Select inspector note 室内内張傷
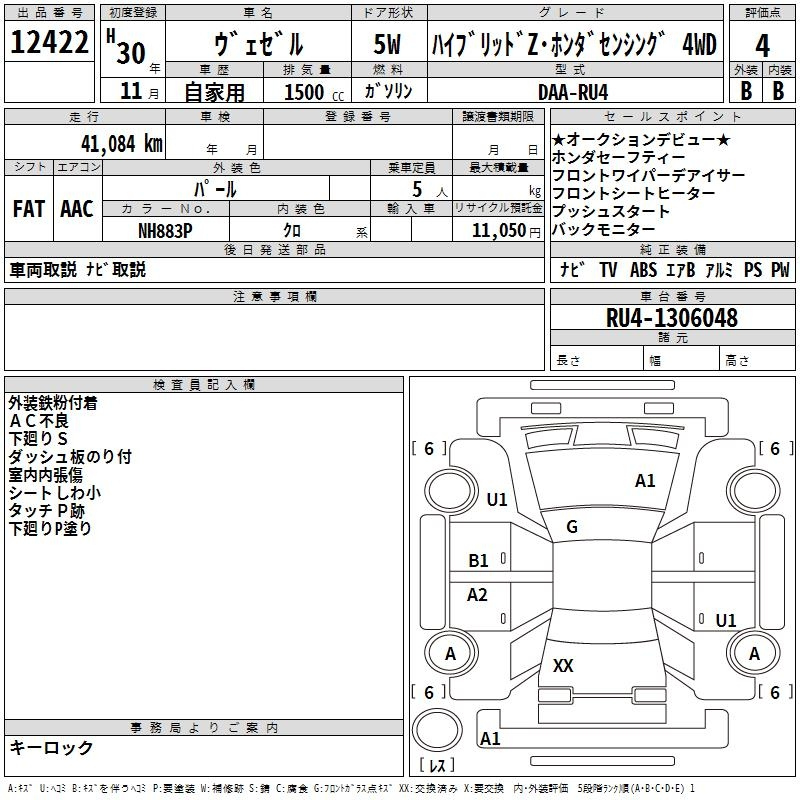The width and height of the screenshot is (800, 800). click(x=45, y=475)
